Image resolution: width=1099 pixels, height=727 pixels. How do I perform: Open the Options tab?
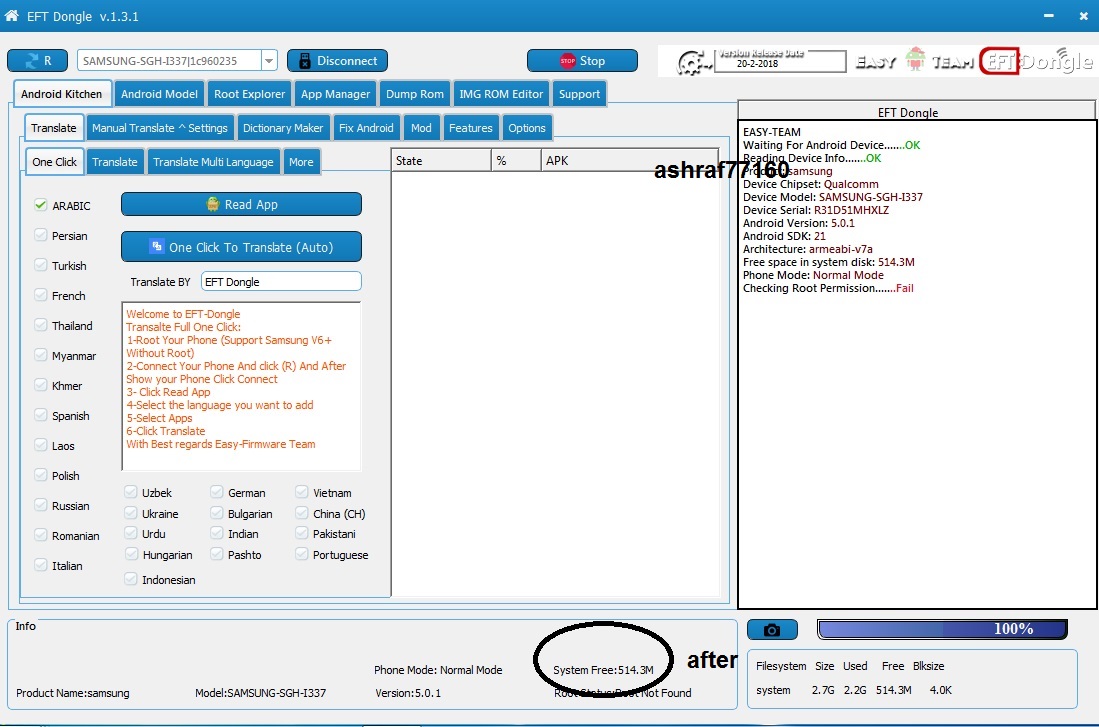coord(527,128)
